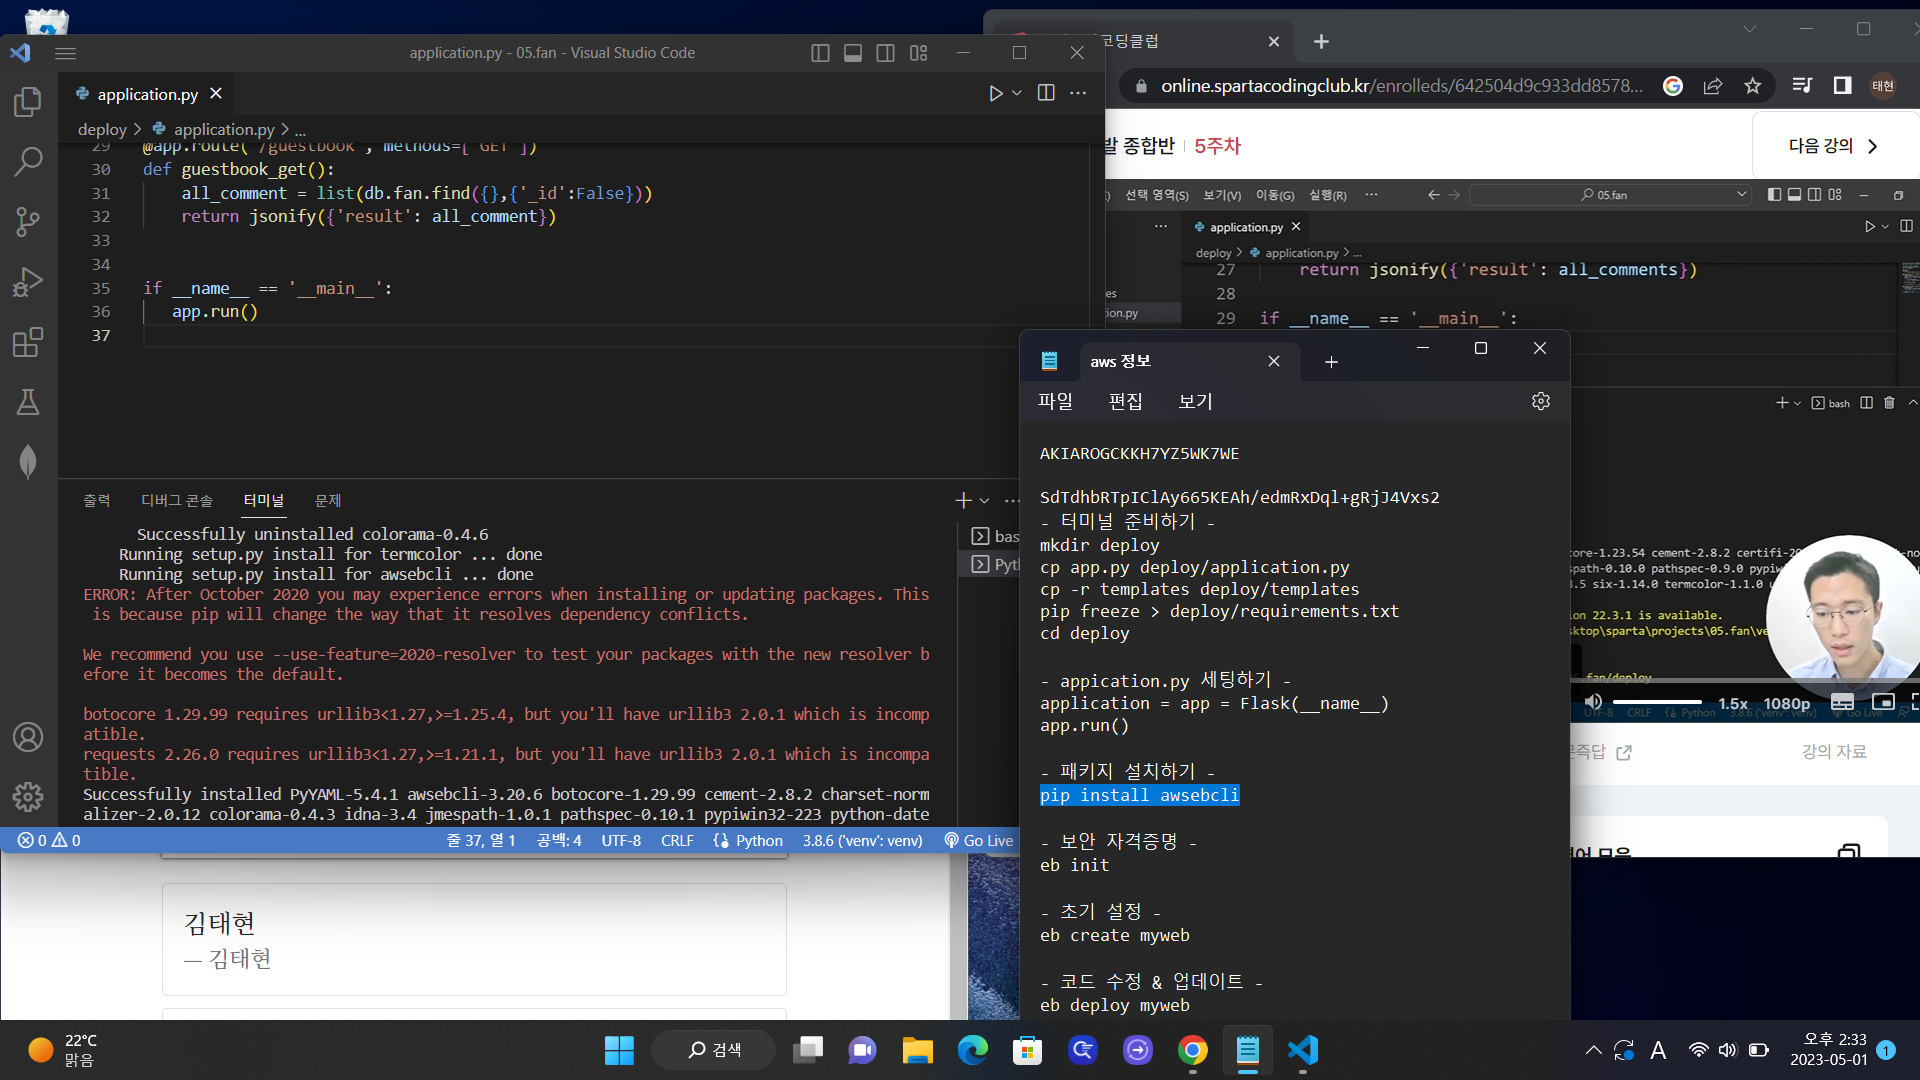Open the Chrome profile button

(1883, 86)
